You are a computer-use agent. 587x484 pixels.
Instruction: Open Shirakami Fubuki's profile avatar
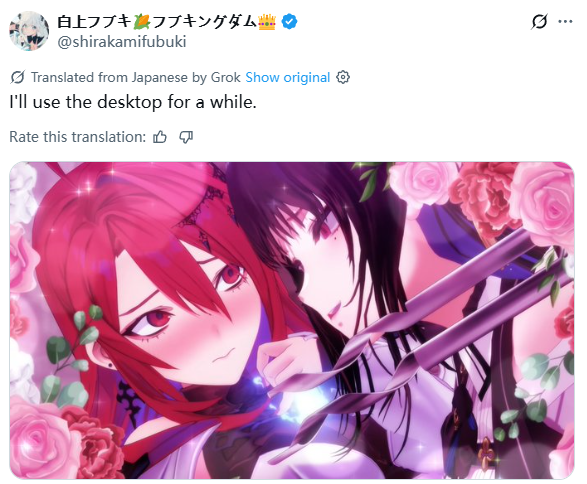pyautogui.click(x=29, y=31)
